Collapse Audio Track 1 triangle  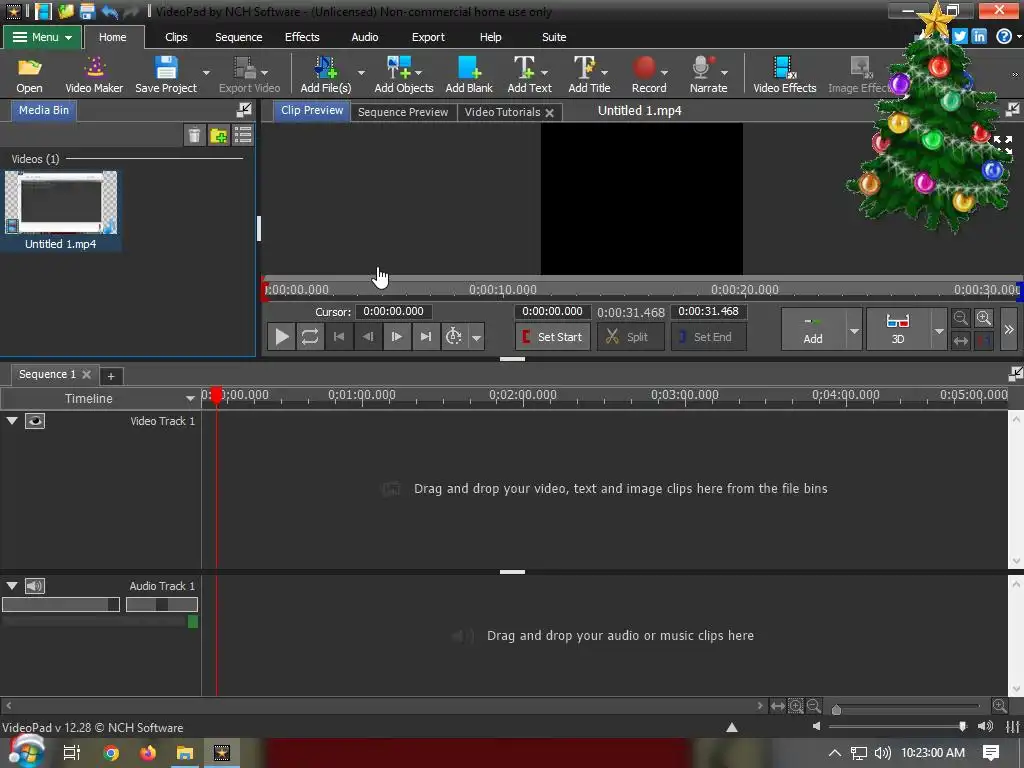pos(12,585)
